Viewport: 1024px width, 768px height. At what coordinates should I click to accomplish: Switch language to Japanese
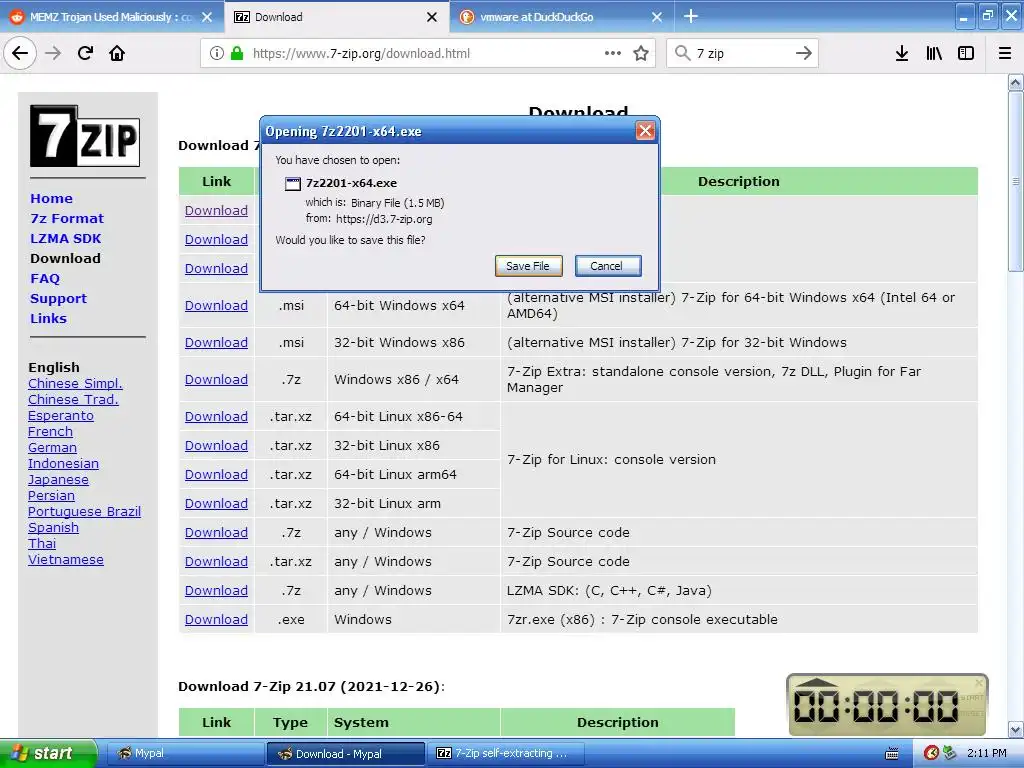coord(58,479)
